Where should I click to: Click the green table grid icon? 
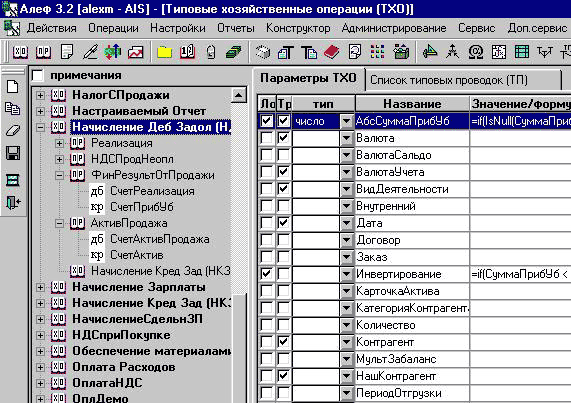pos(521,52)
